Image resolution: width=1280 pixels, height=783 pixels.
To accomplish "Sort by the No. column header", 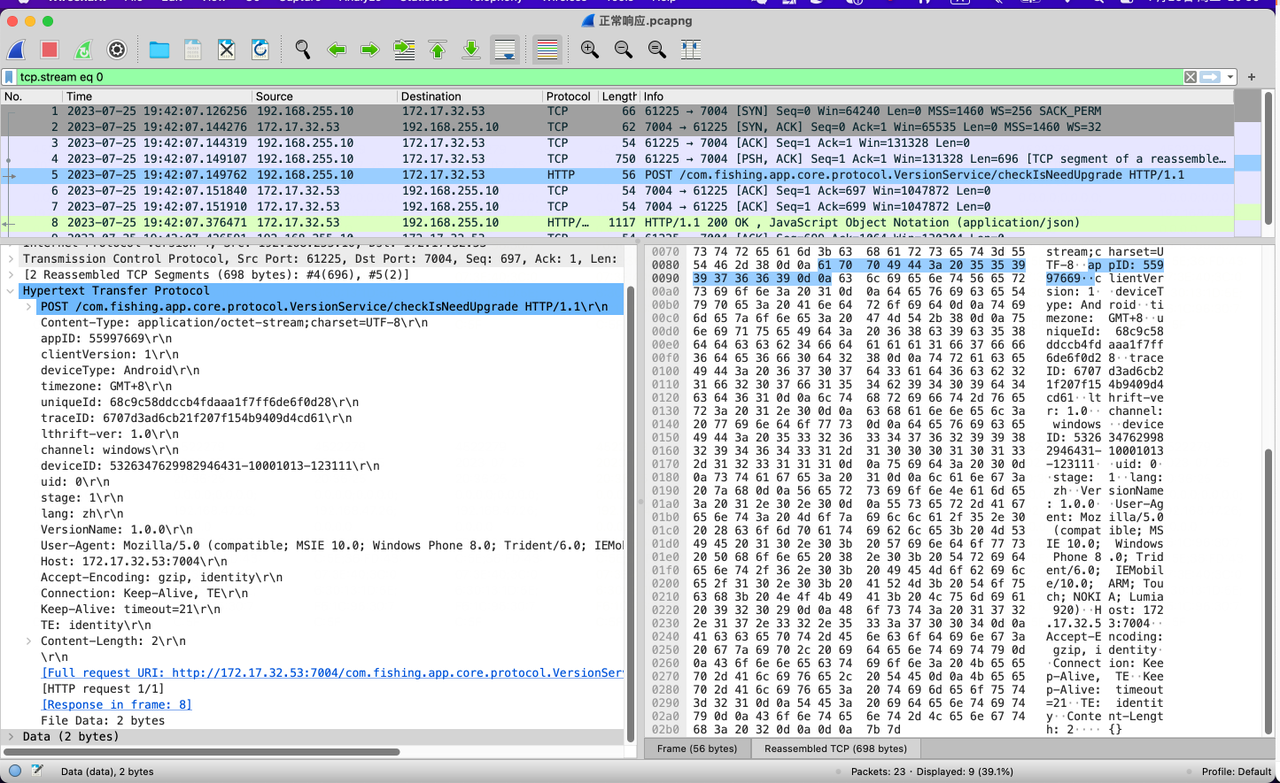I will coord(32,96).
